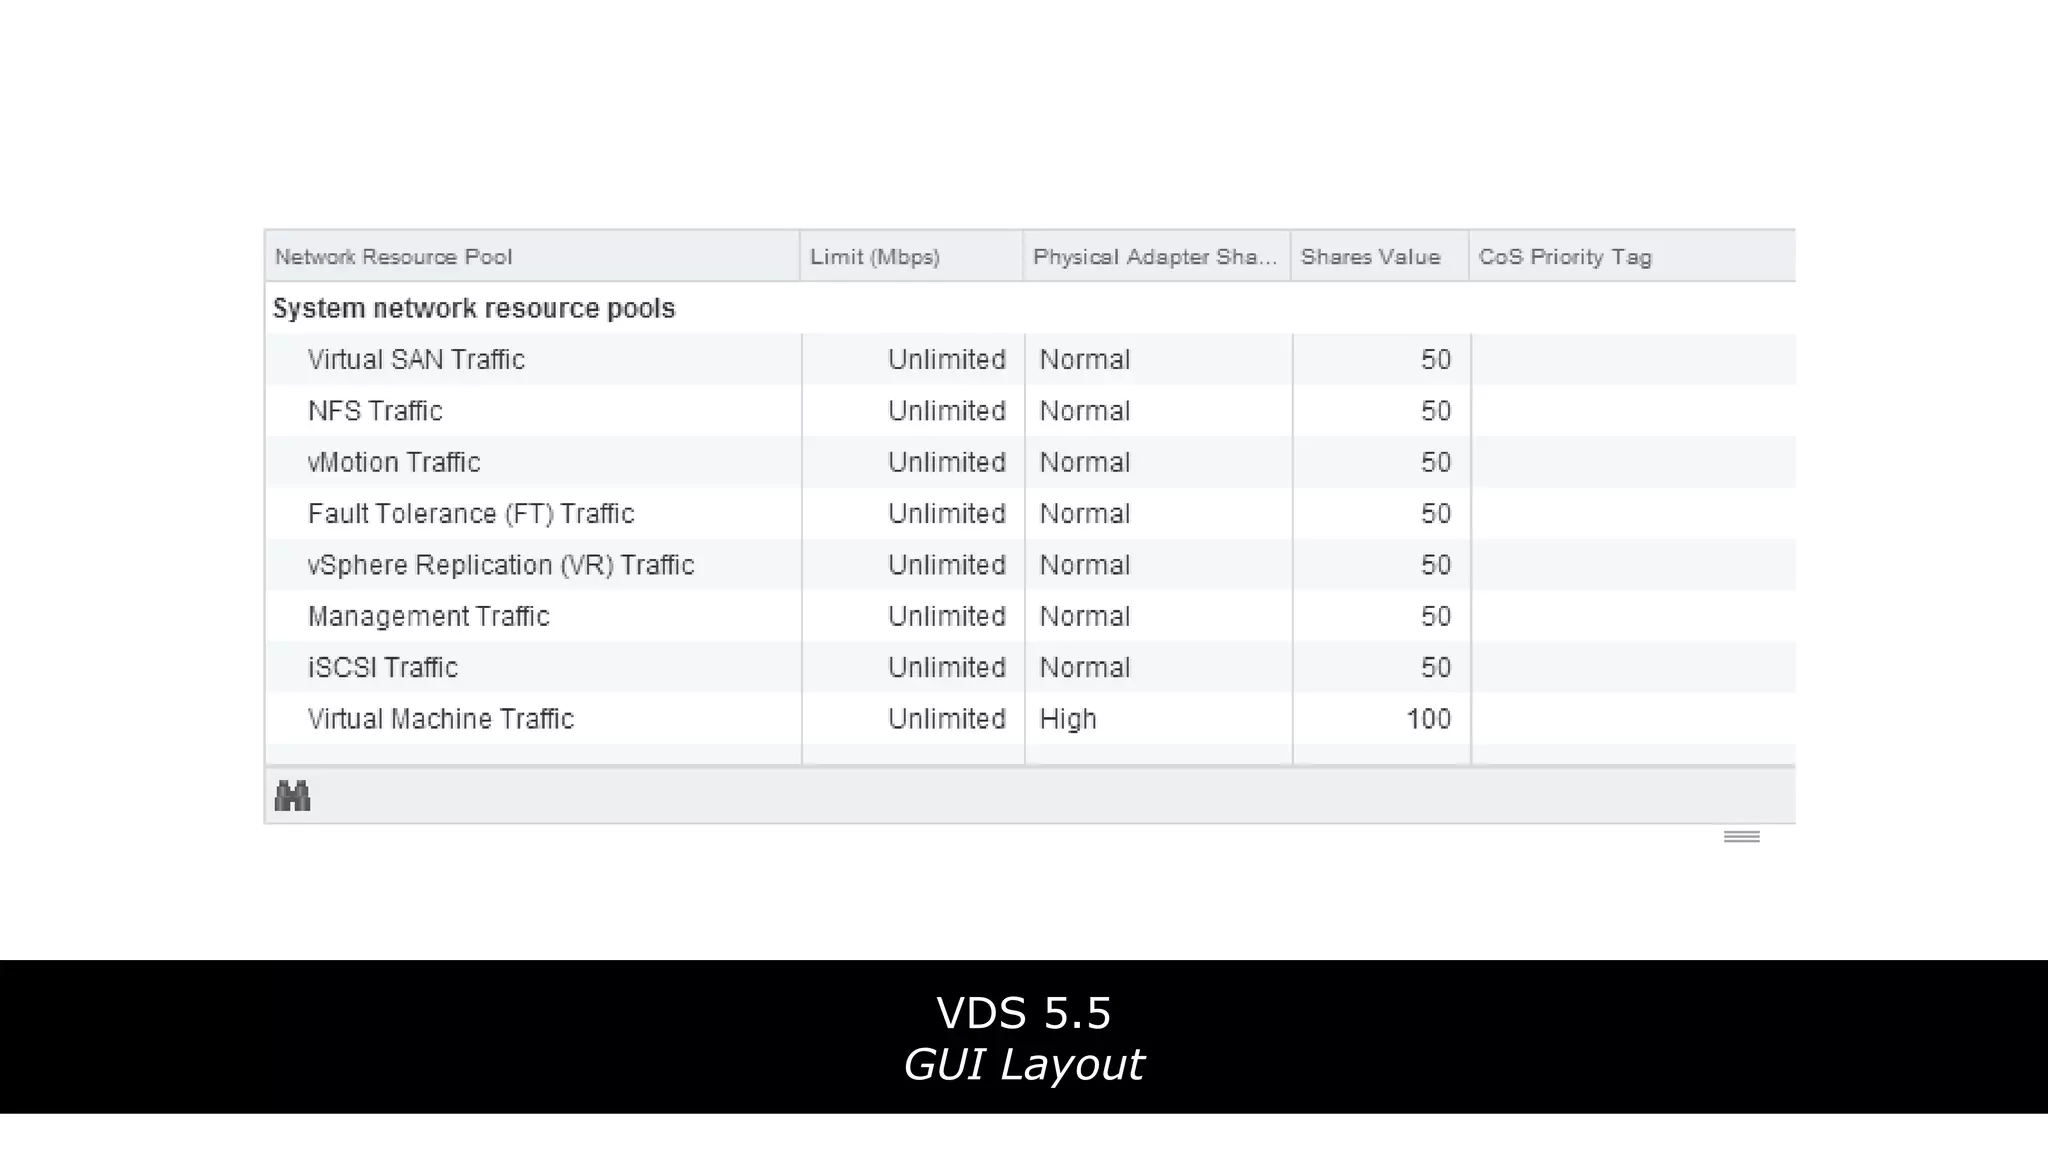Image resolution: width=2048 pixels, height=1152 pixels.
Task: Select the iSCSI Traffic pool
Action: (x=1030, y=667)
